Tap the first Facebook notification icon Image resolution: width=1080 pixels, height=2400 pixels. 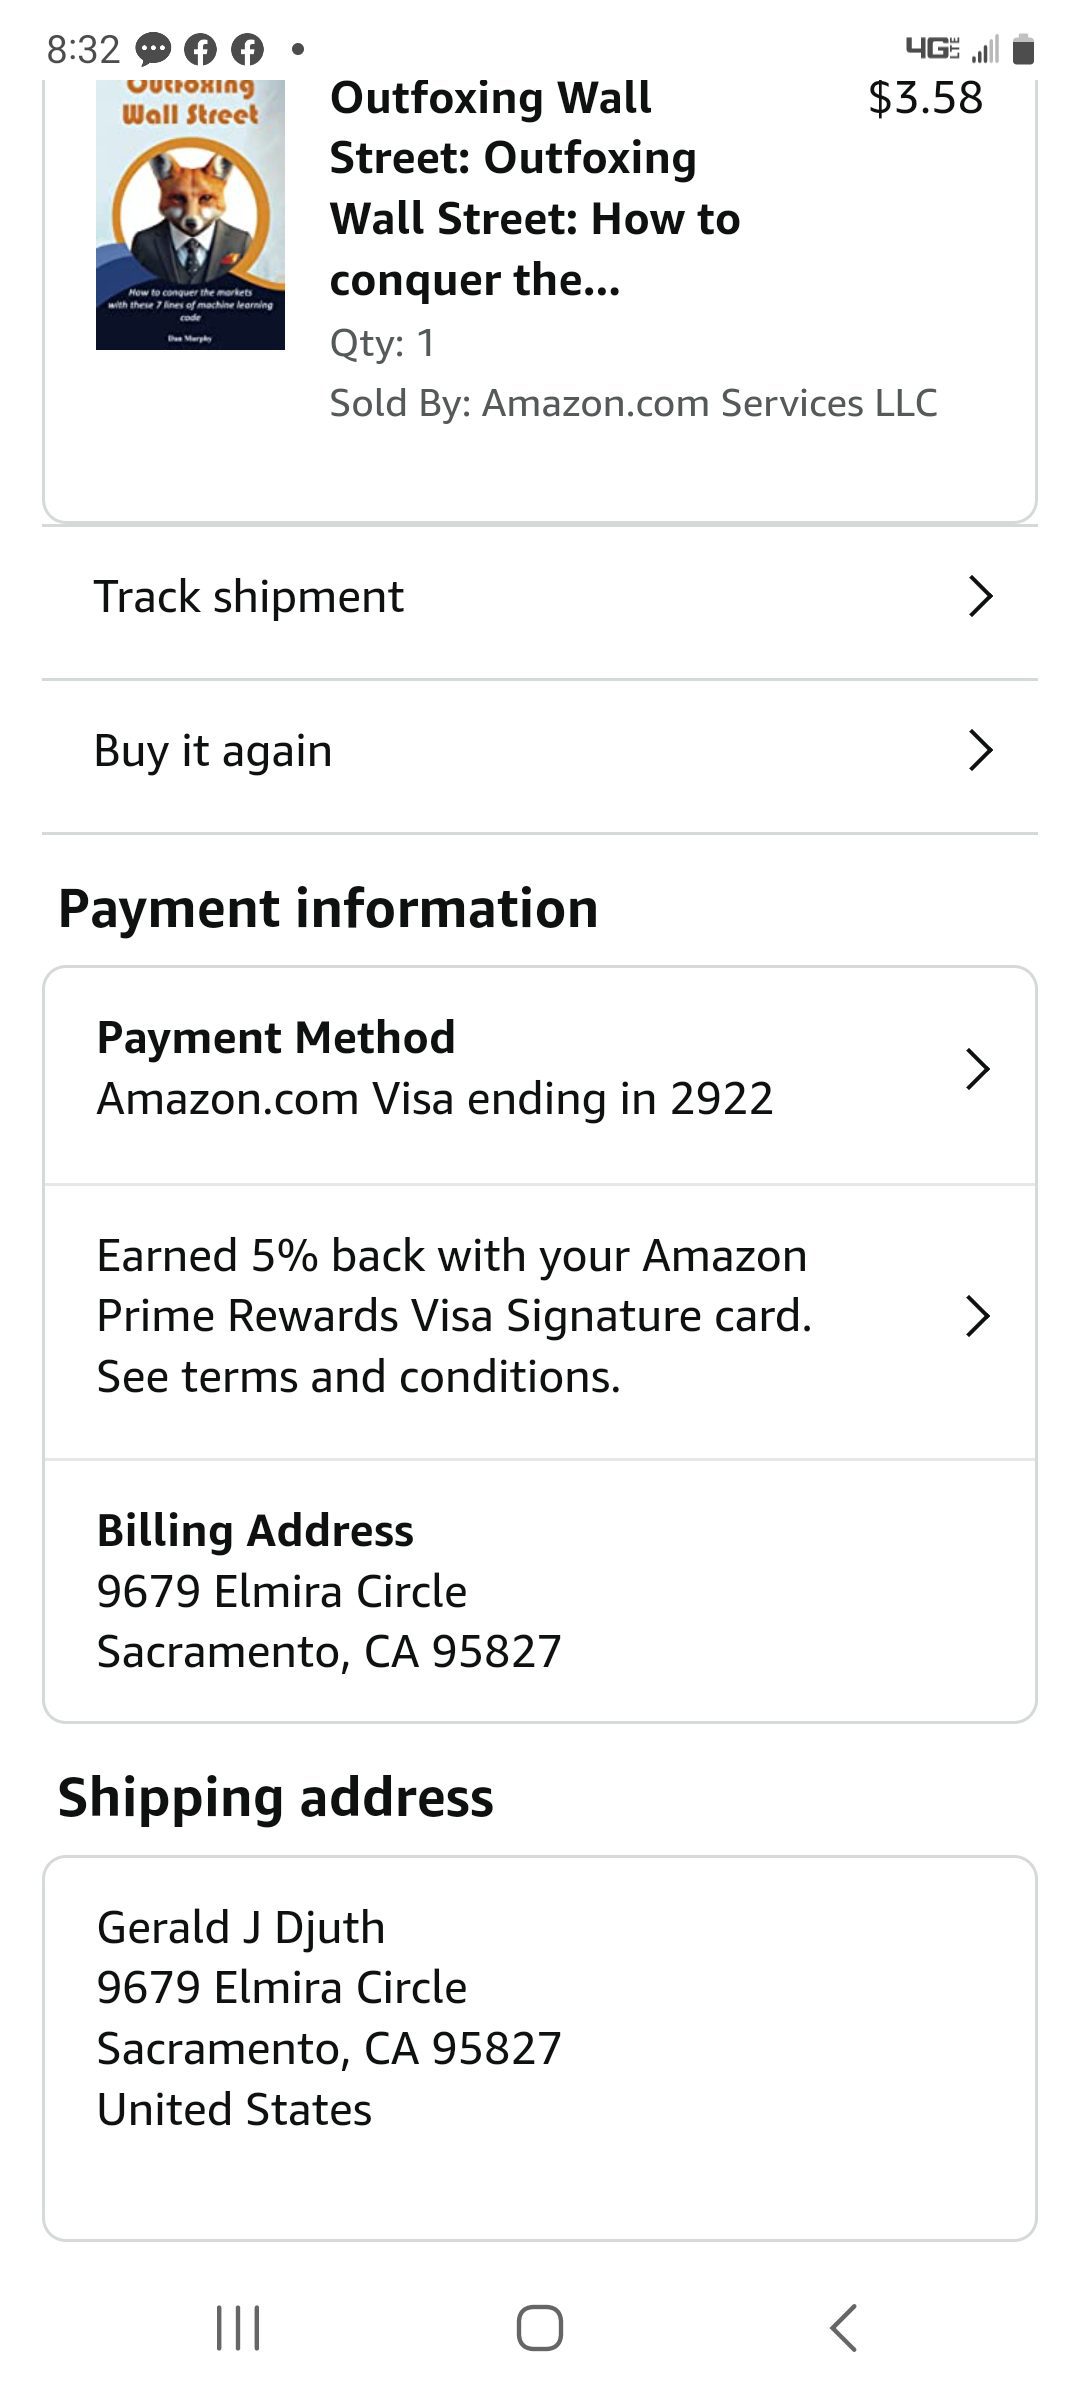(201, 49)
